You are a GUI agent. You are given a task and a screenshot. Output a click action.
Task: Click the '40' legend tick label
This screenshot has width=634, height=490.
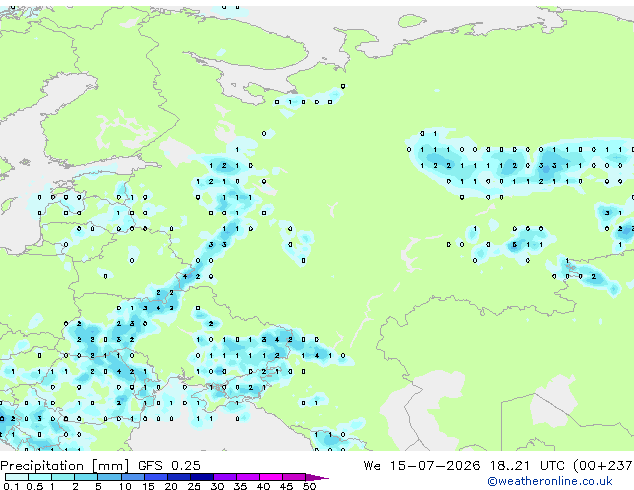tap(263, 486)
